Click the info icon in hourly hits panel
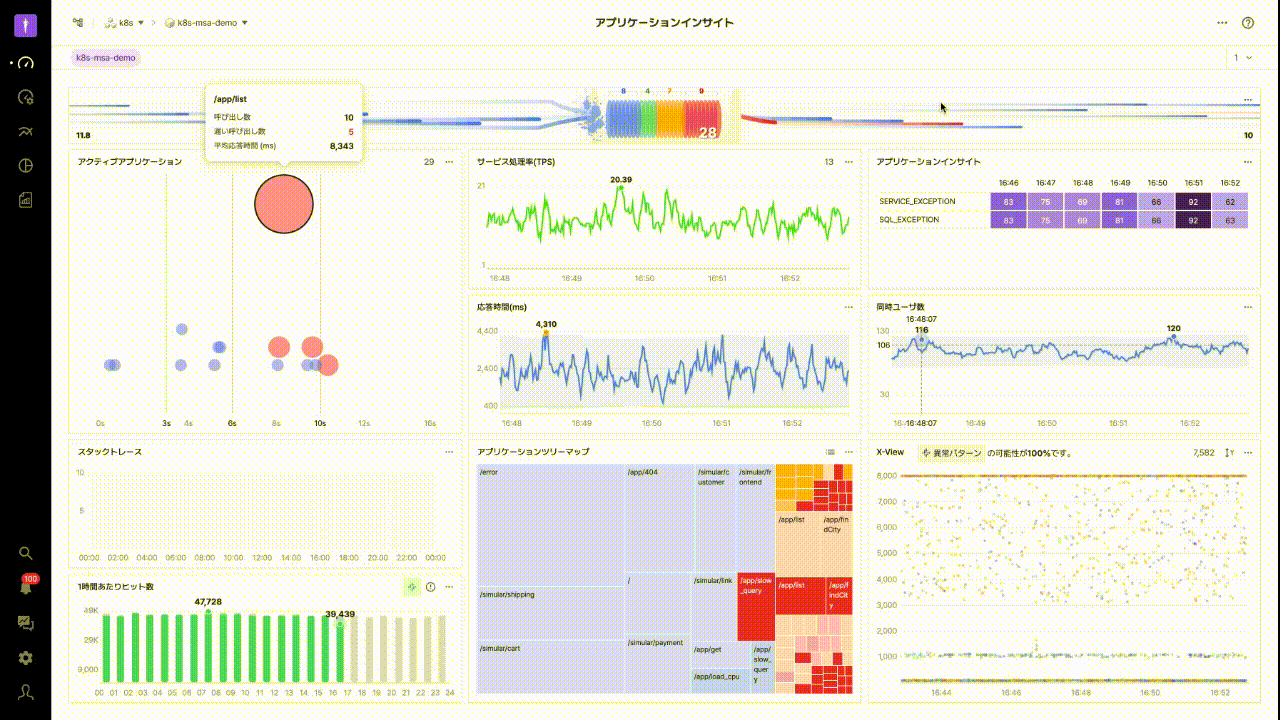The height and width of the screenshot is (720, 1280). coord(430,587)
